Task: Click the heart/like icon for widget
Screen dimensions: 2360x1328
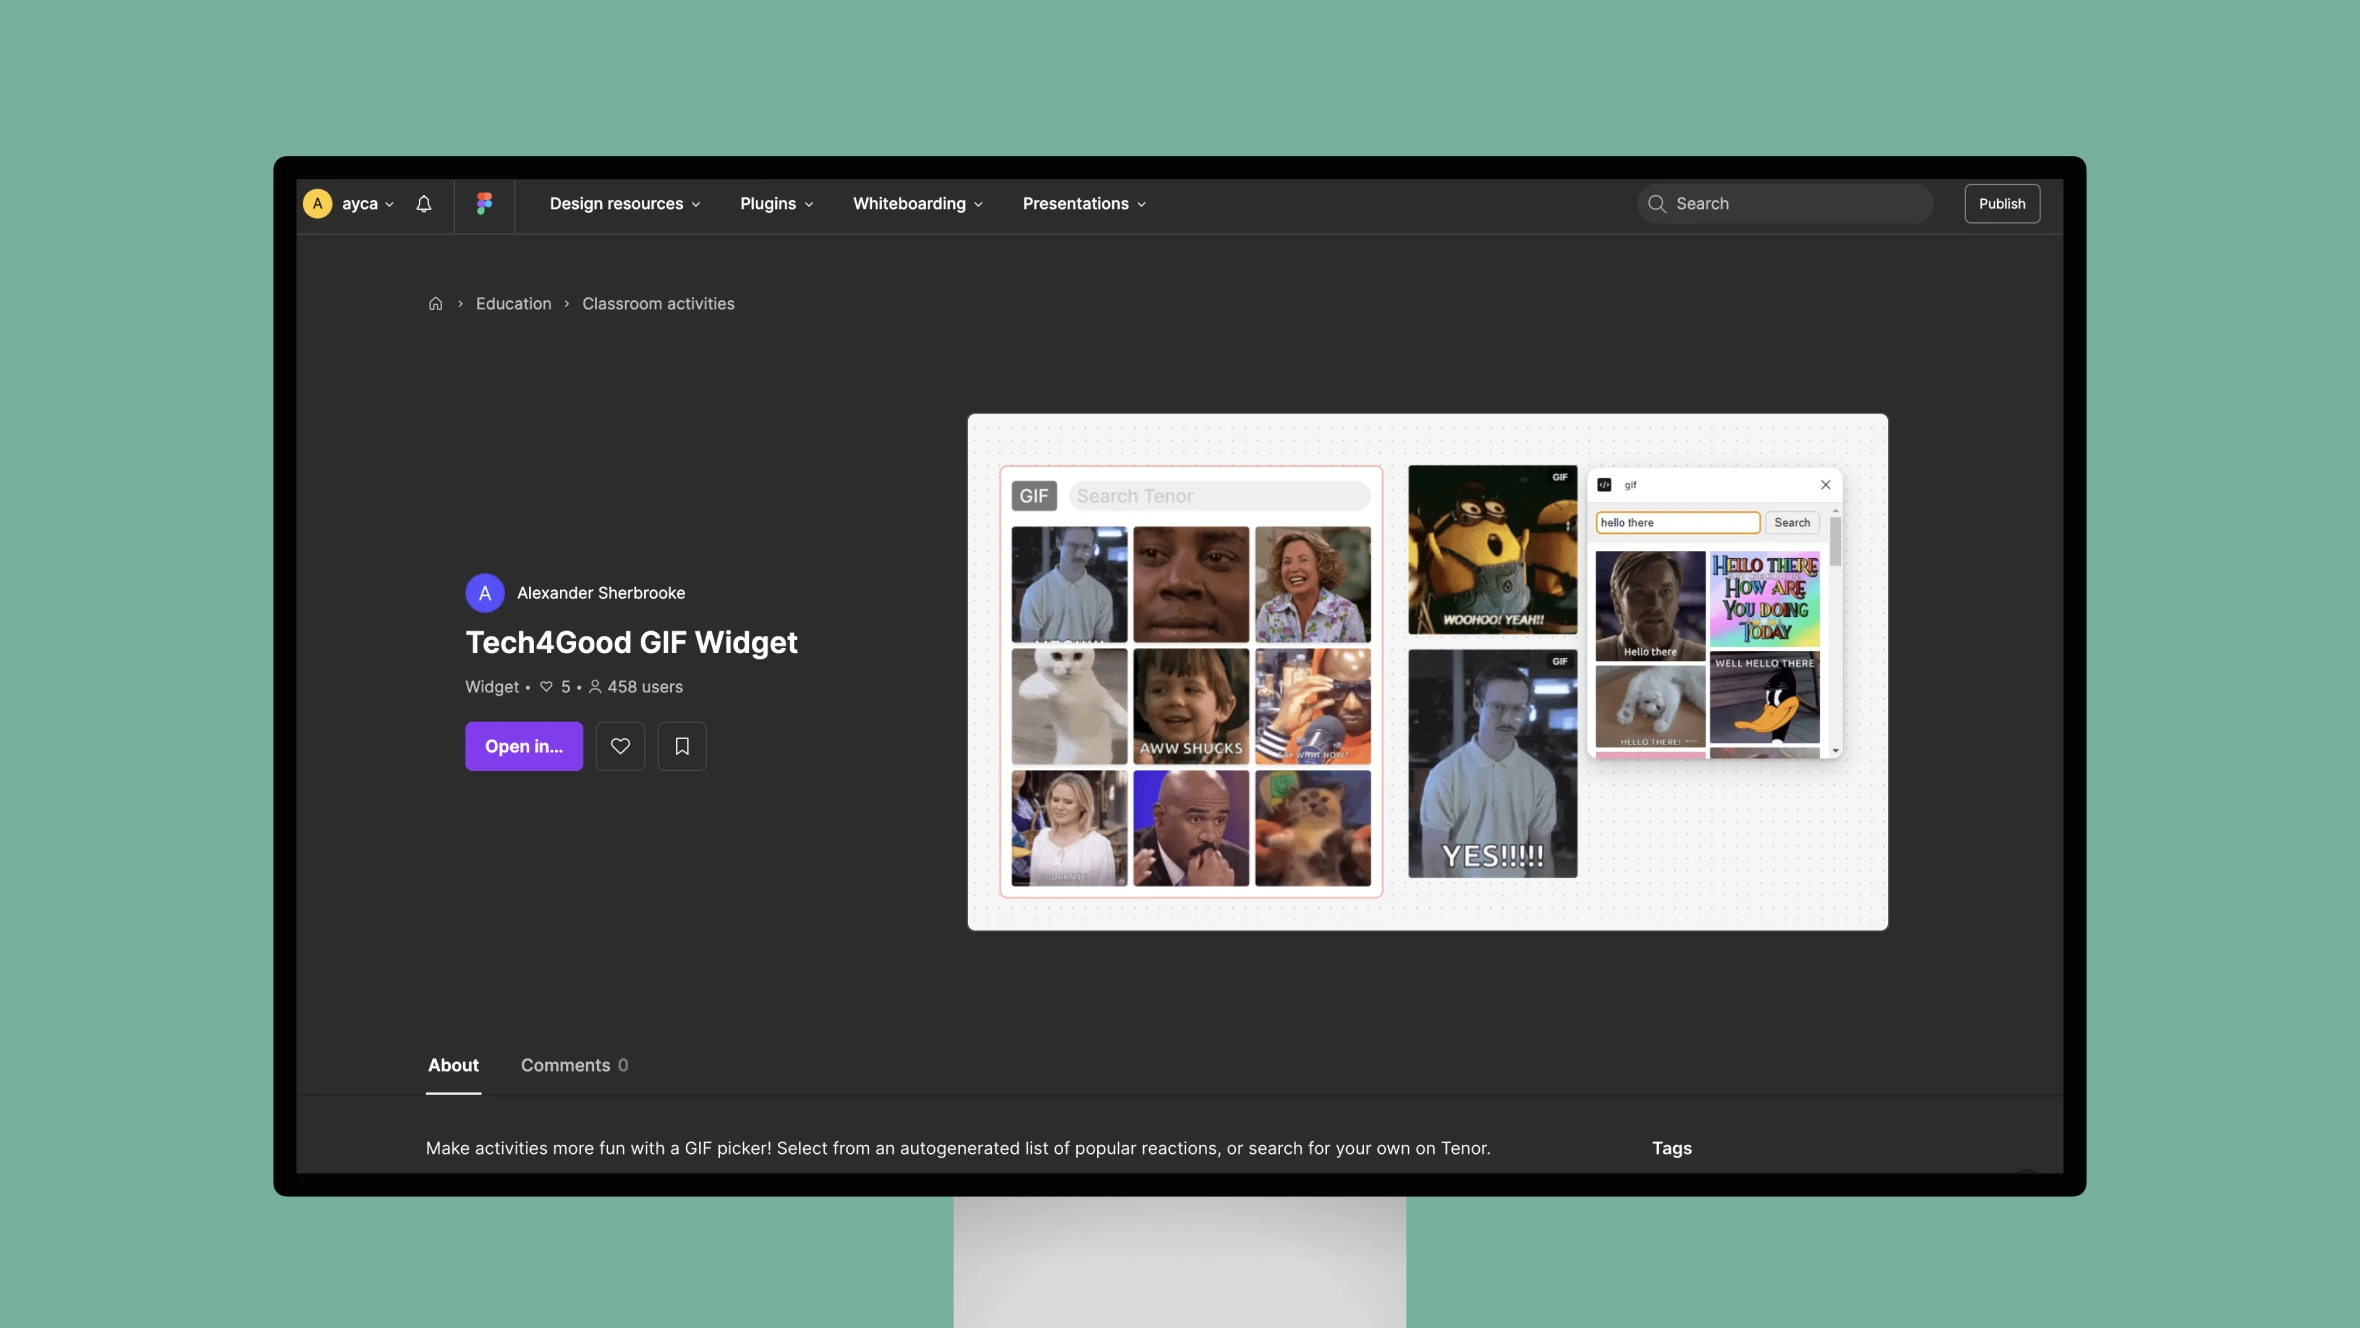Action: (621, 748)
